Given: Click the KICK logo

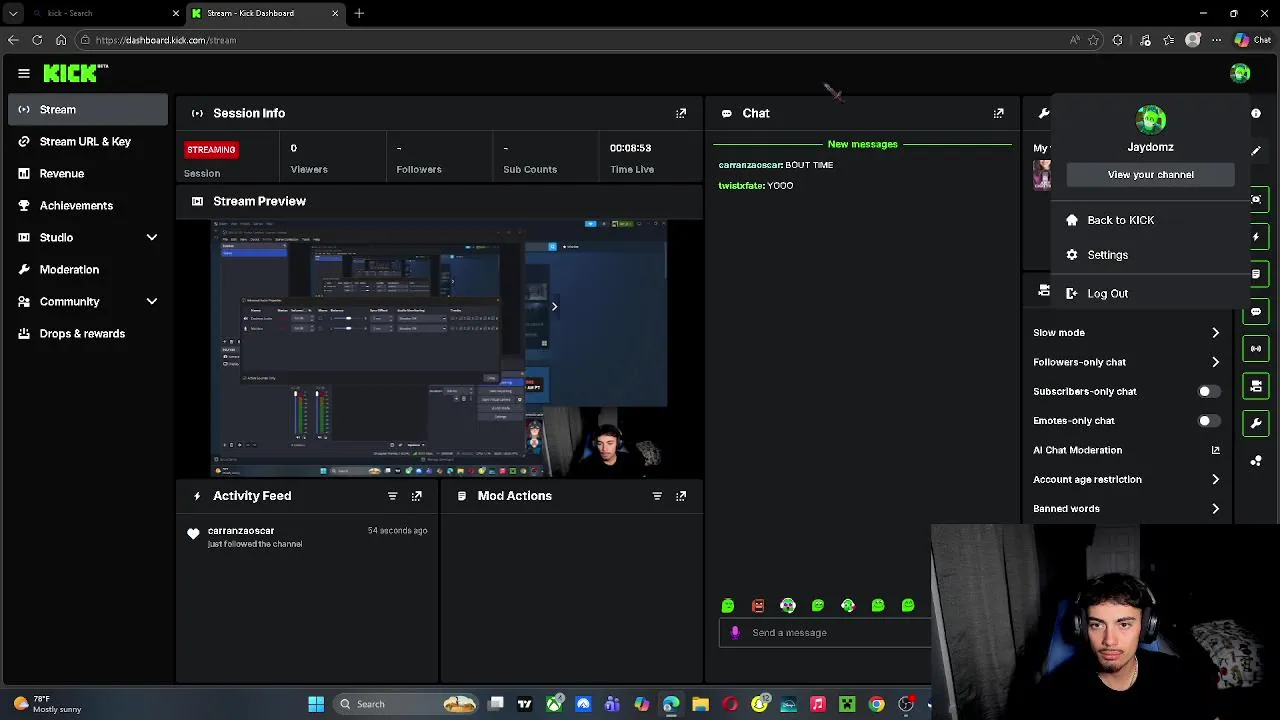Looking at the screenshot, I should coord(75,72).
